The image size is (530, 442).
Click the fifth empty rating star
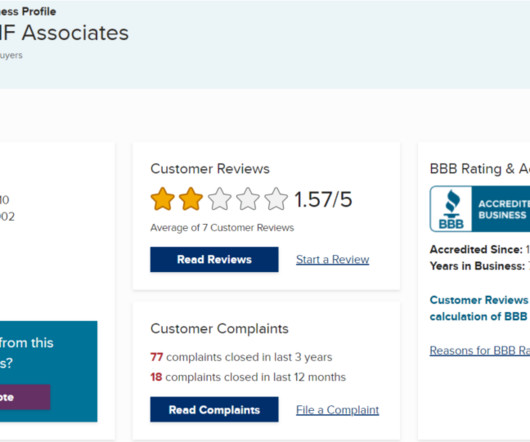[276, 199]
